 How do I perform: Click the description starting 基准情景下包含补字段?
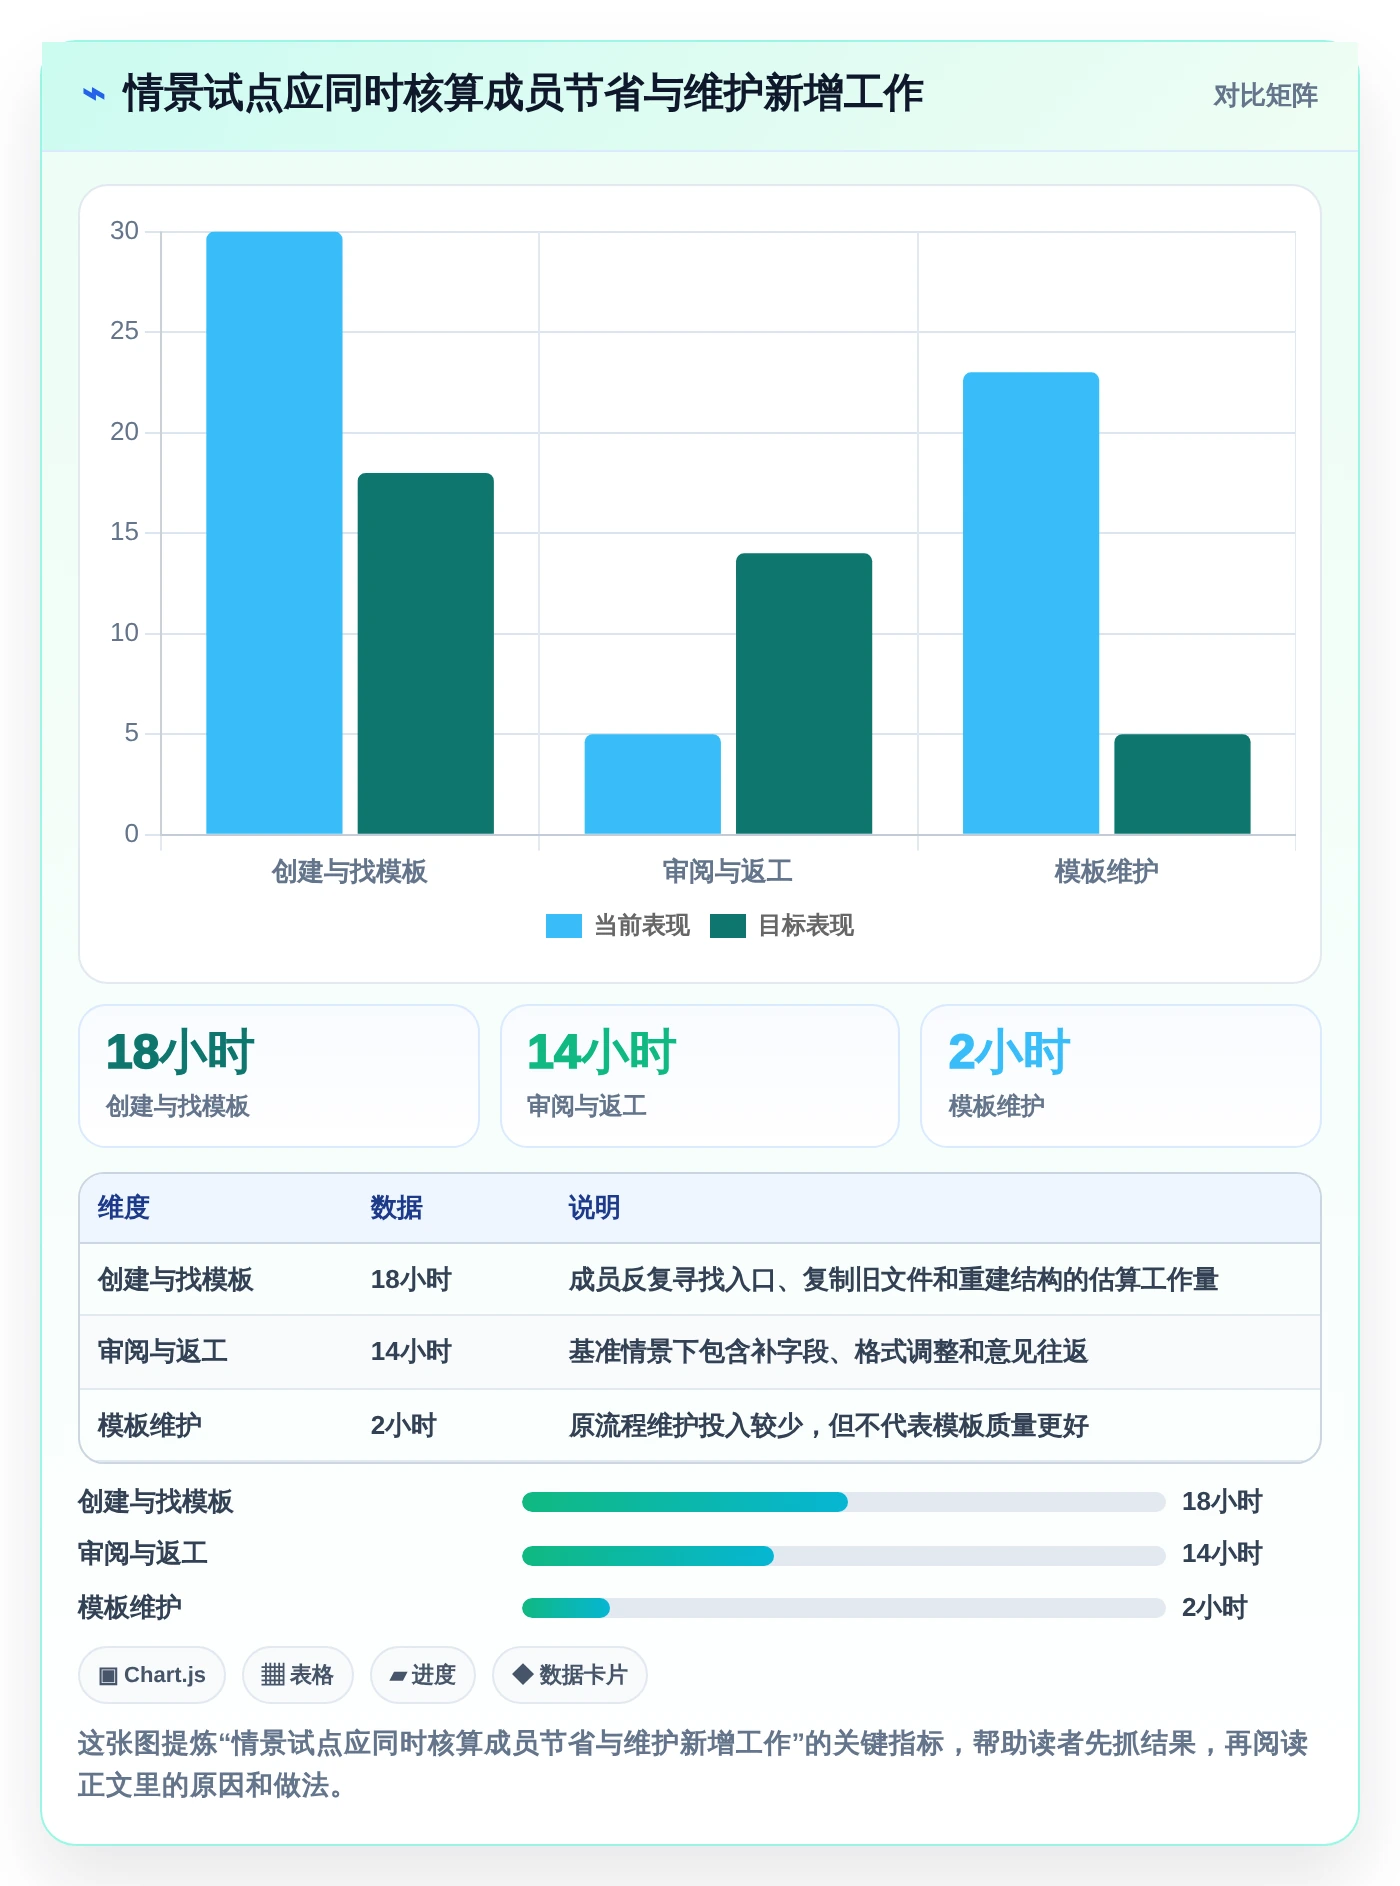point(828,1352)
